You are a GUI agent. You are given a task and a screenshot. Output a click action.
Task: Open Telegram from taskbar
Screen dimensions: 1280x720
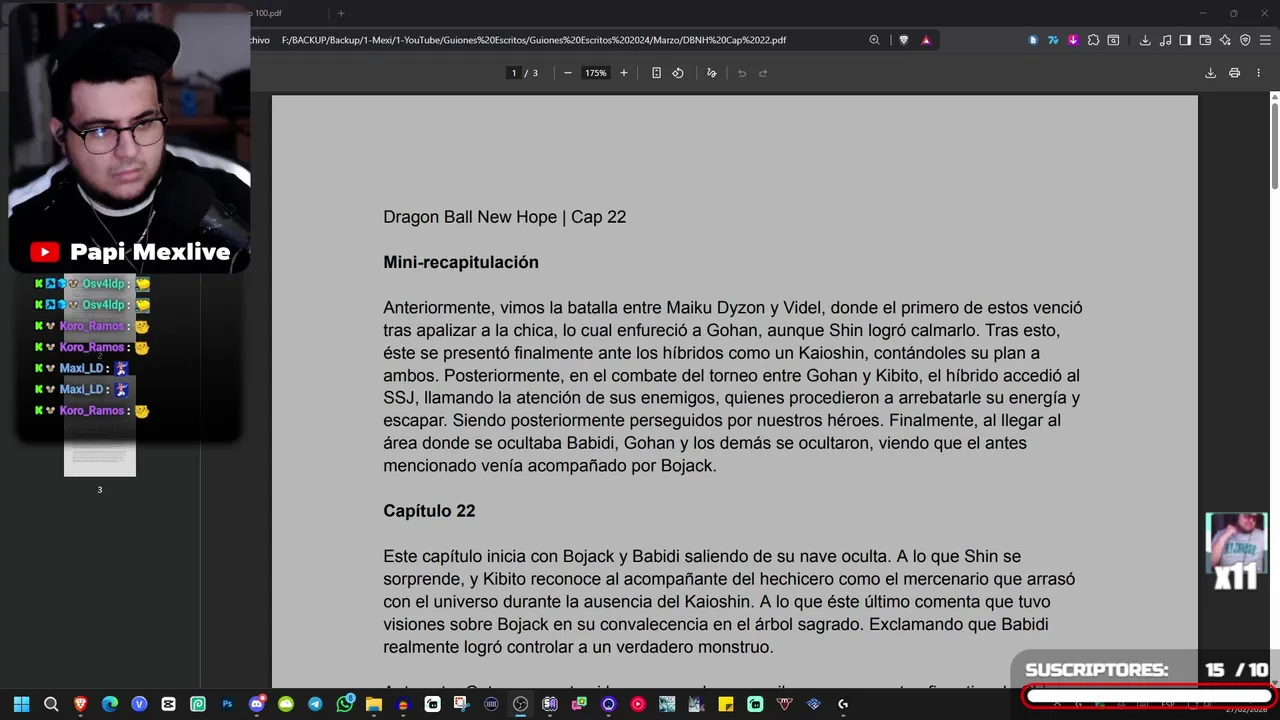pos(315,704)
